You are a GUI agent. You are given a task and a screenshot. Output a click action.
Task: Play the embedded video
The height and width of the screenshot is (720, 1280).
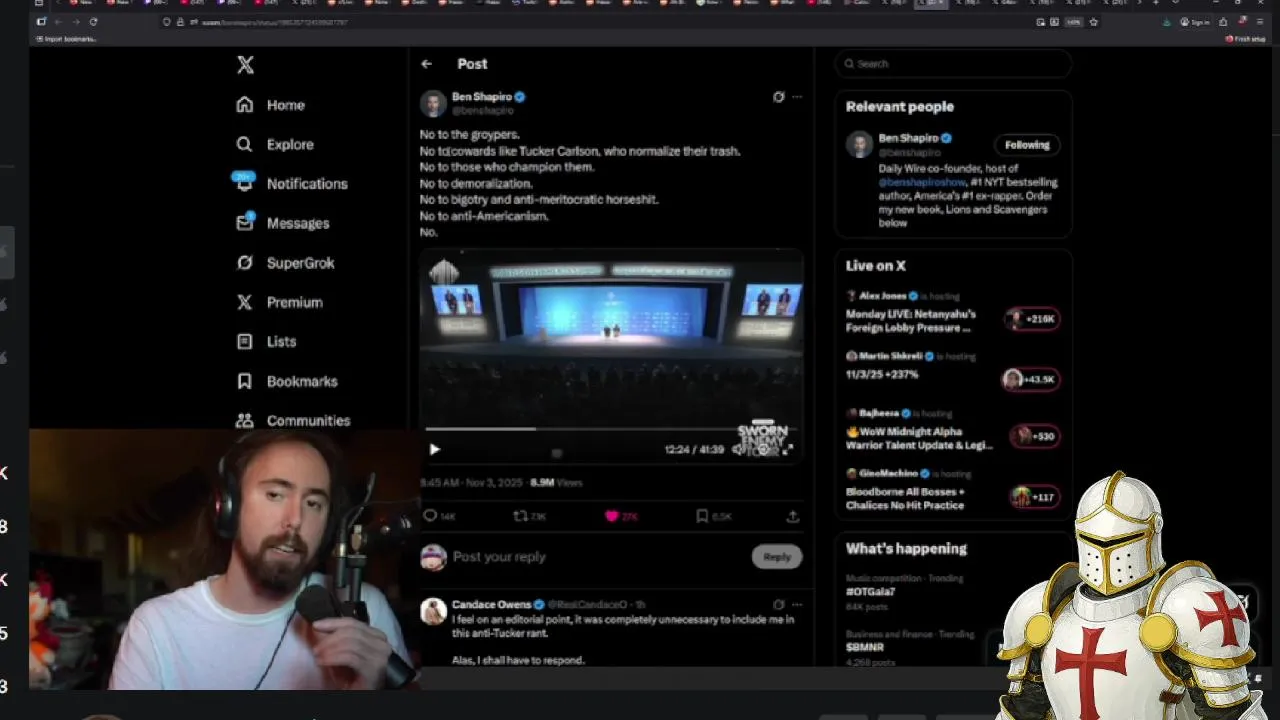435,450
